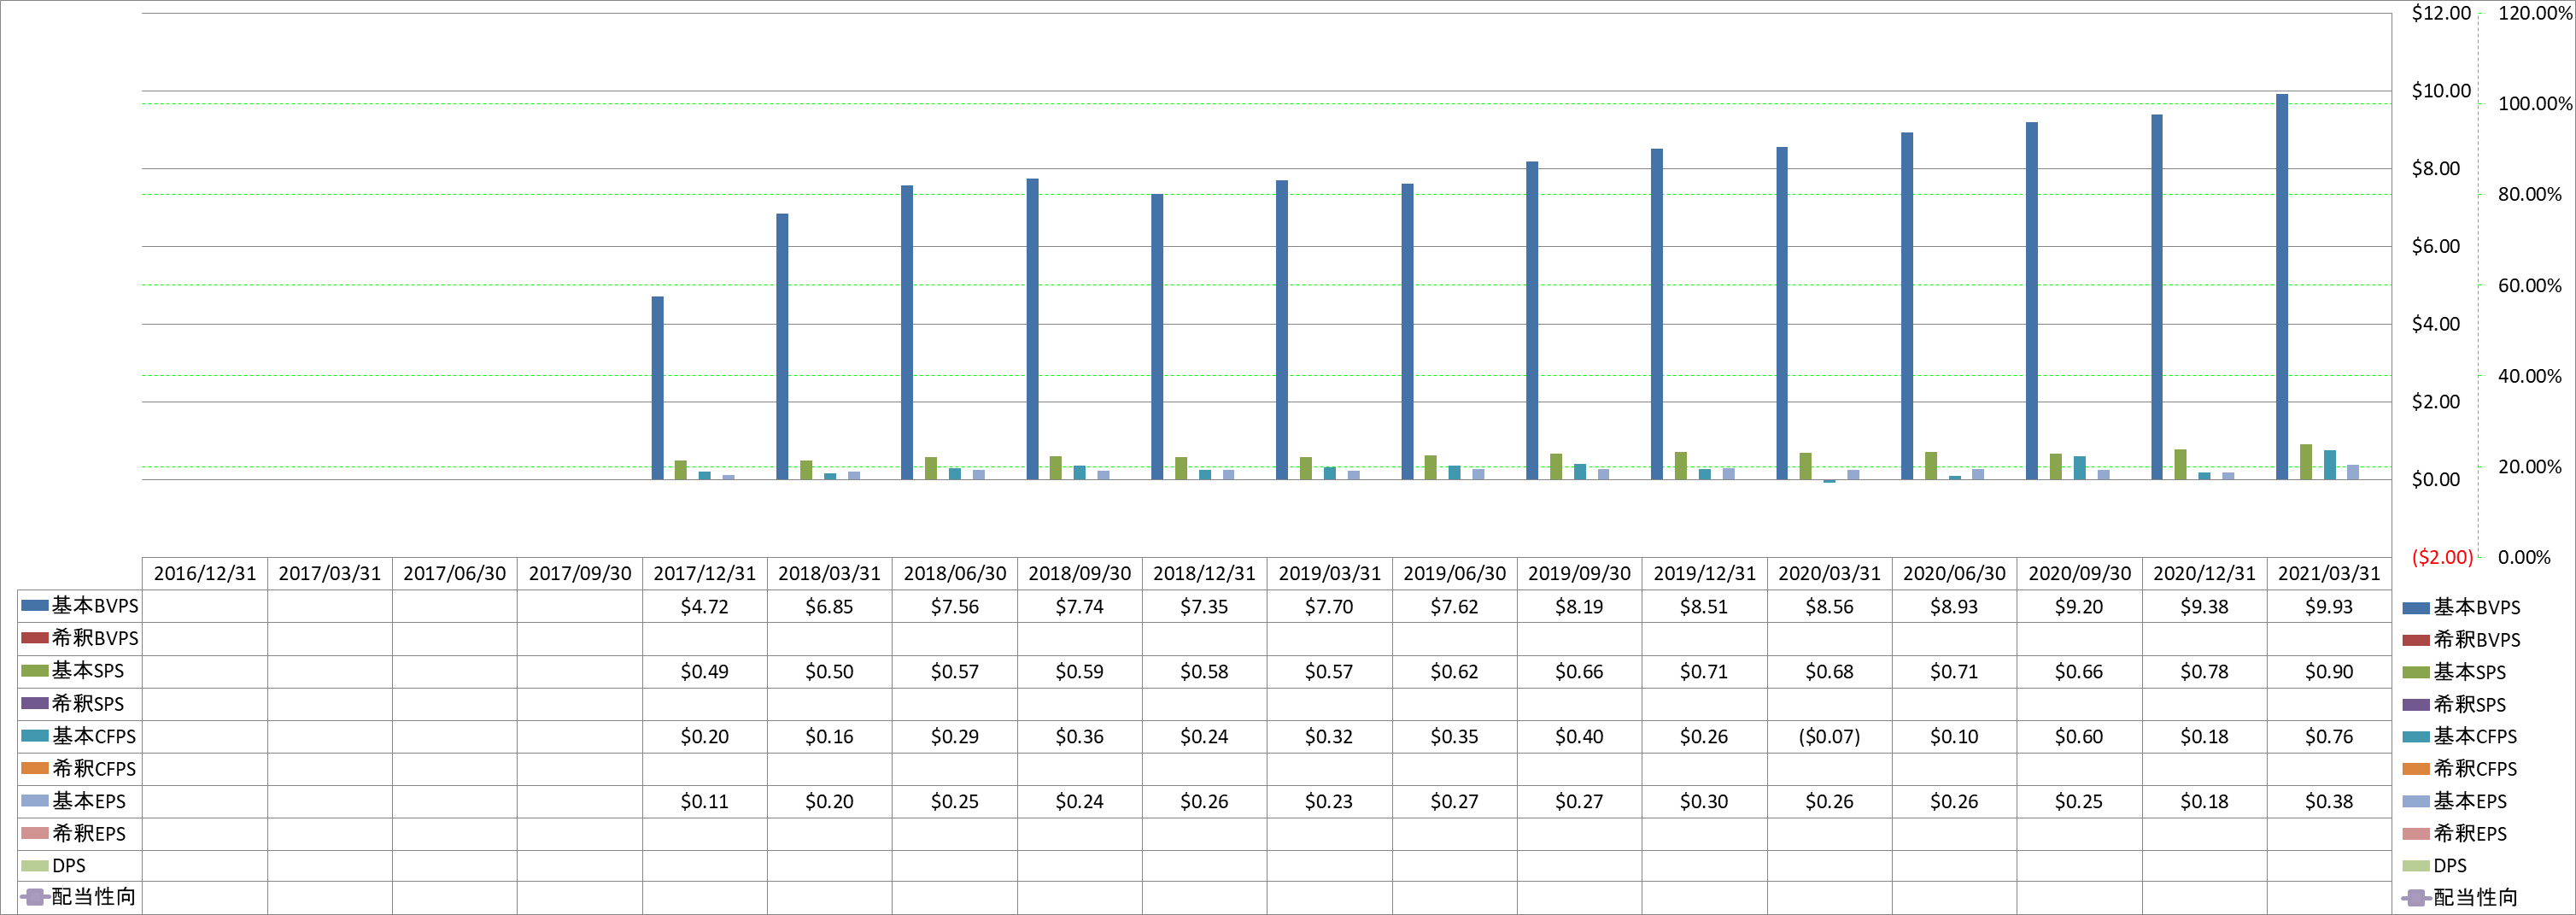The height and width of the screenshot is (915, 2576).
Task: Click the DPS label in the left legend
Action: point(69,865)
